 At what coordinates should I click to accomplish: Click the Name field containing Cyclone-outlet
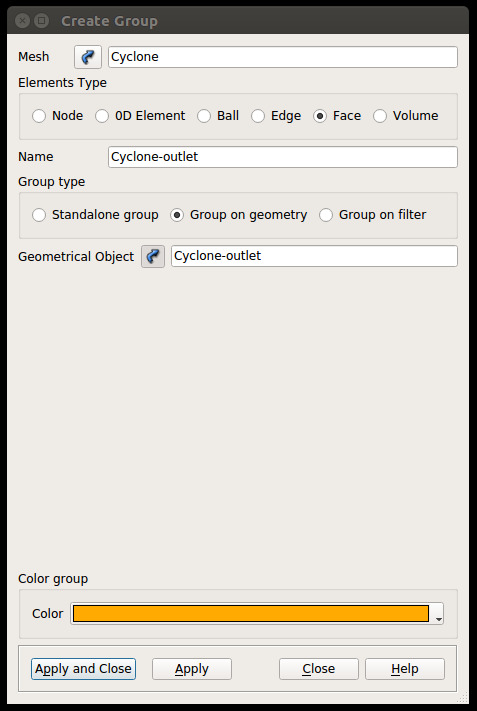[283, 157]
